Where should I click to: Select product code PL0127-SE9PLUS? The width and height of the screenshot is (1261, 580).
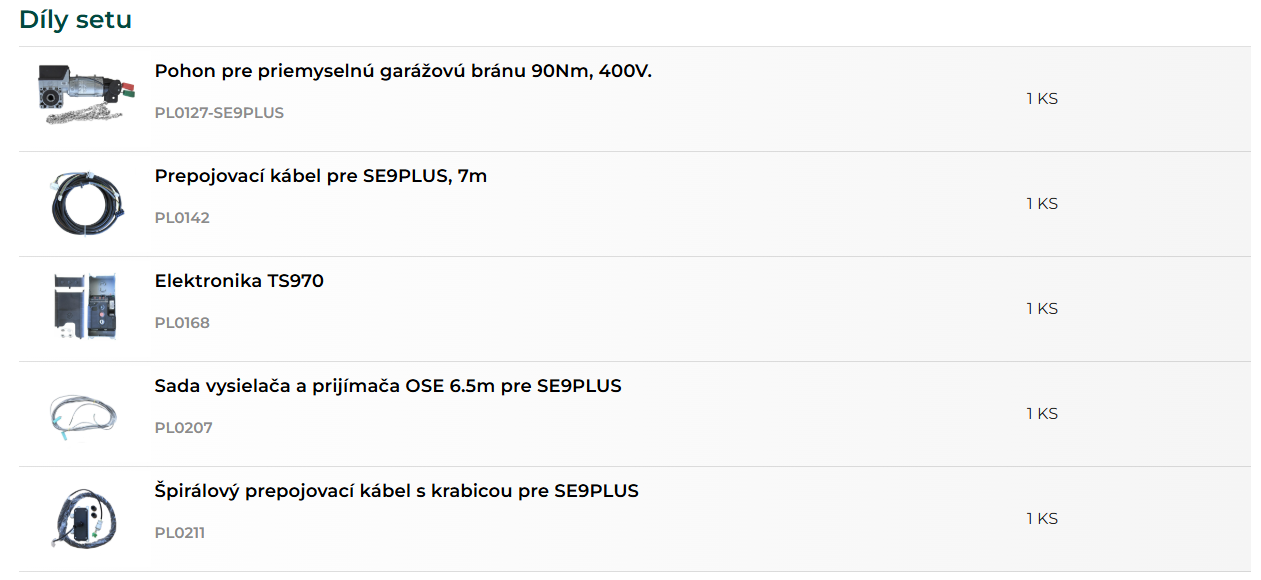219,113
